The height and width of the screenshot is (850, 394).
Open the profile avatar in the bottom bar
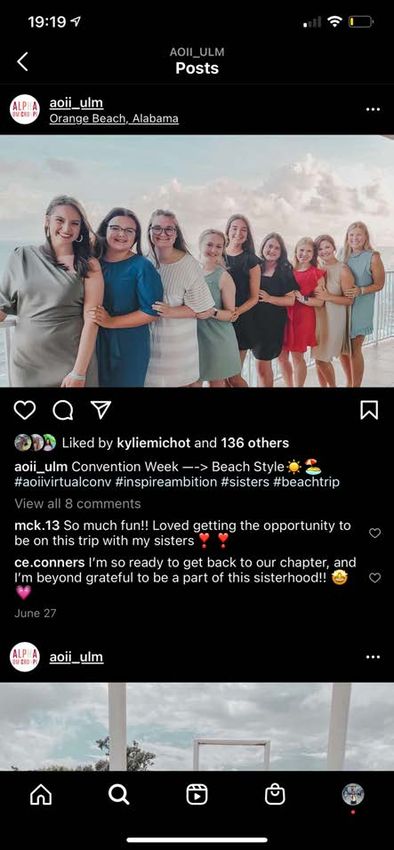click(x=353, y=795)
